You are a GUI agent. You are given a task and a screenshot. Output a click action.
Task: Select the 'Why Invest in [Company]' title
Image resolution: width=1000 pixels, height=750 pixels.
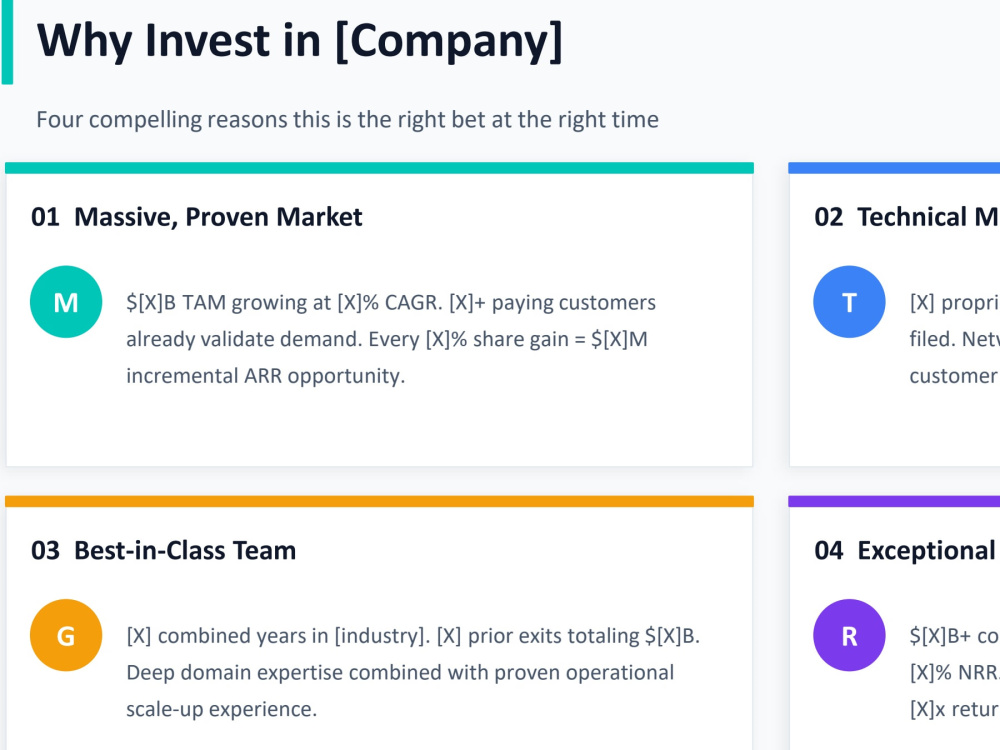click(300, 41)
